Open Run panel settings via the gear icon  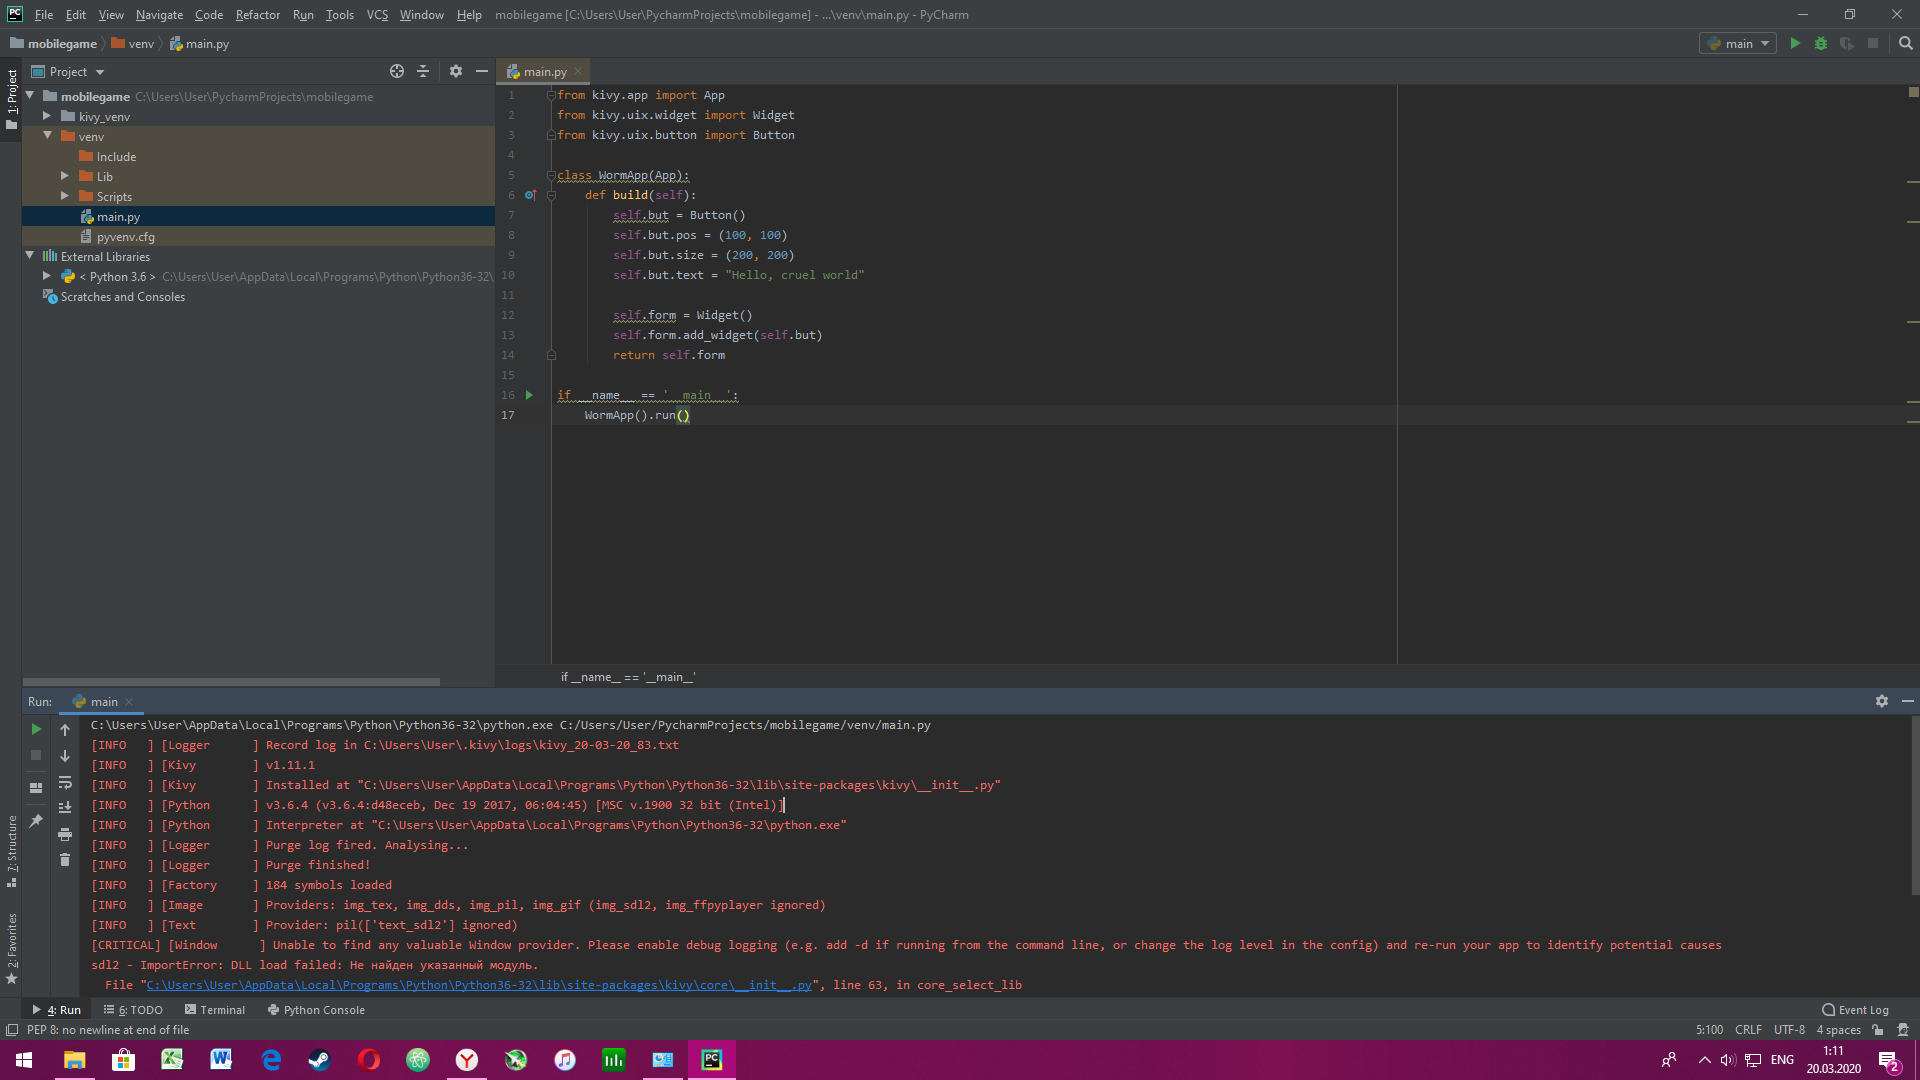coord(1882,701)
